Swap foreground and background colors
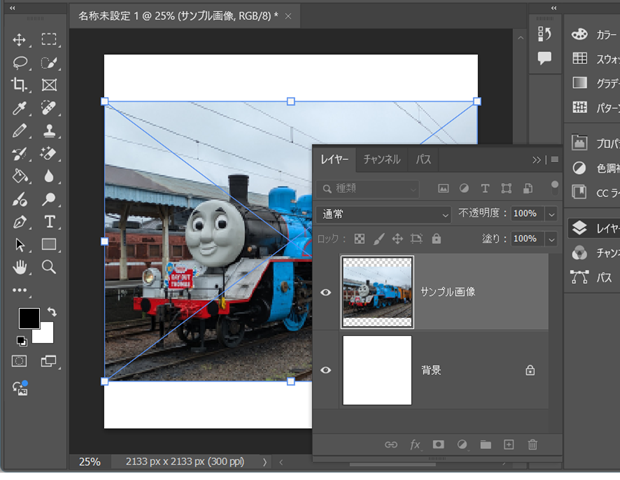Viewport: 620px width, 480px height. [52, 312]
